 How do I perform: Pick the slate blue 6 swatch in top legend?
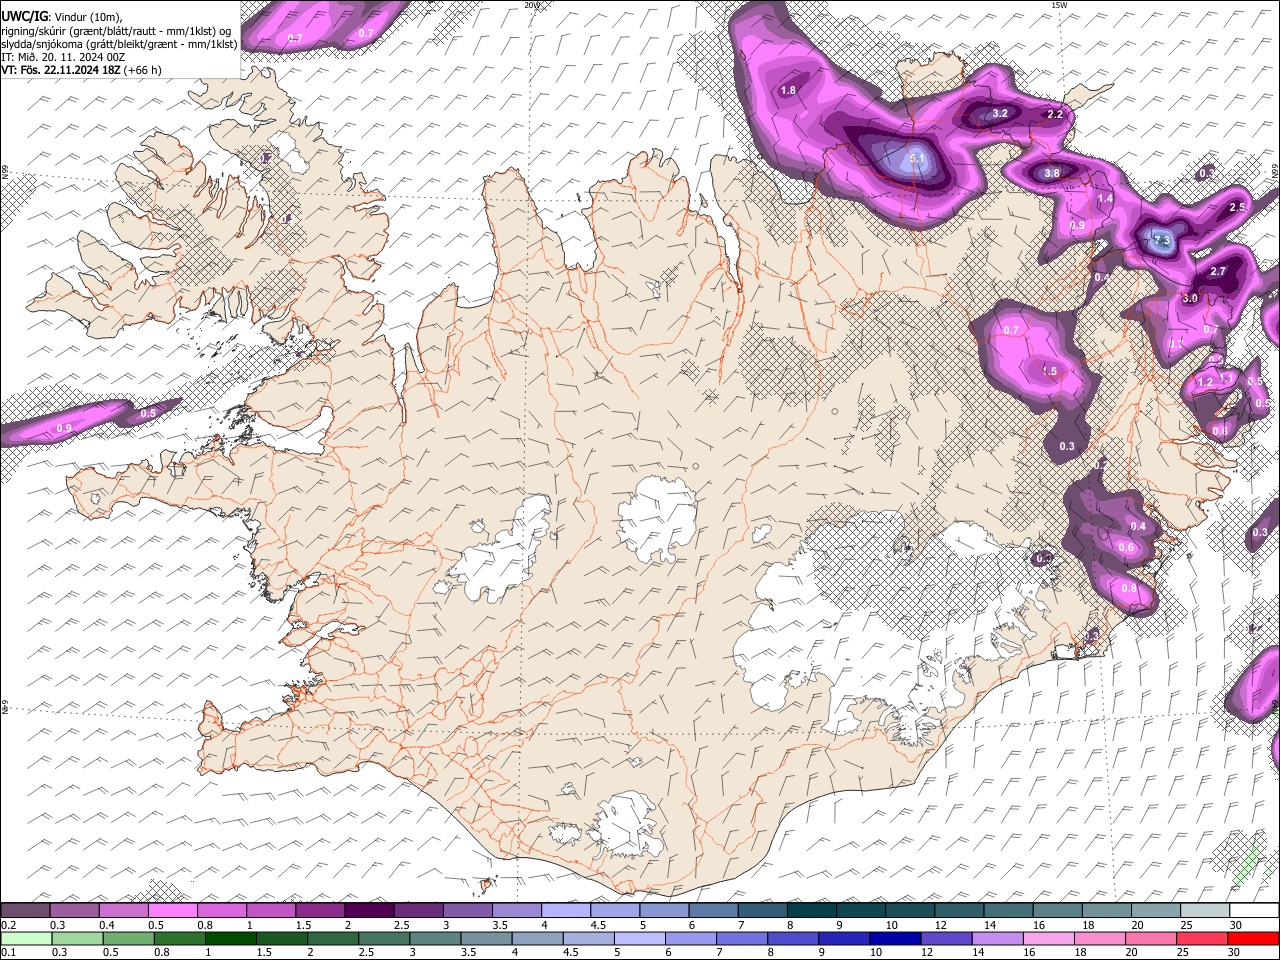713,911
